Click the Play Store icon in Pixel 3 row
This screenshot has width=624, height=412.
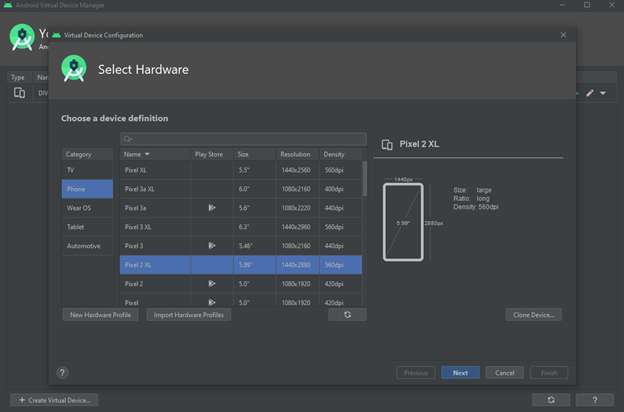[212, 246]
